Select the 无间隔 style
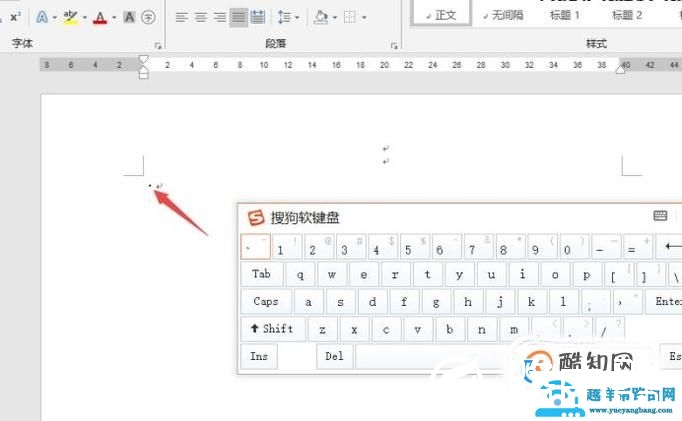Screen dimensions: 682x421 [x=503, y=16]
